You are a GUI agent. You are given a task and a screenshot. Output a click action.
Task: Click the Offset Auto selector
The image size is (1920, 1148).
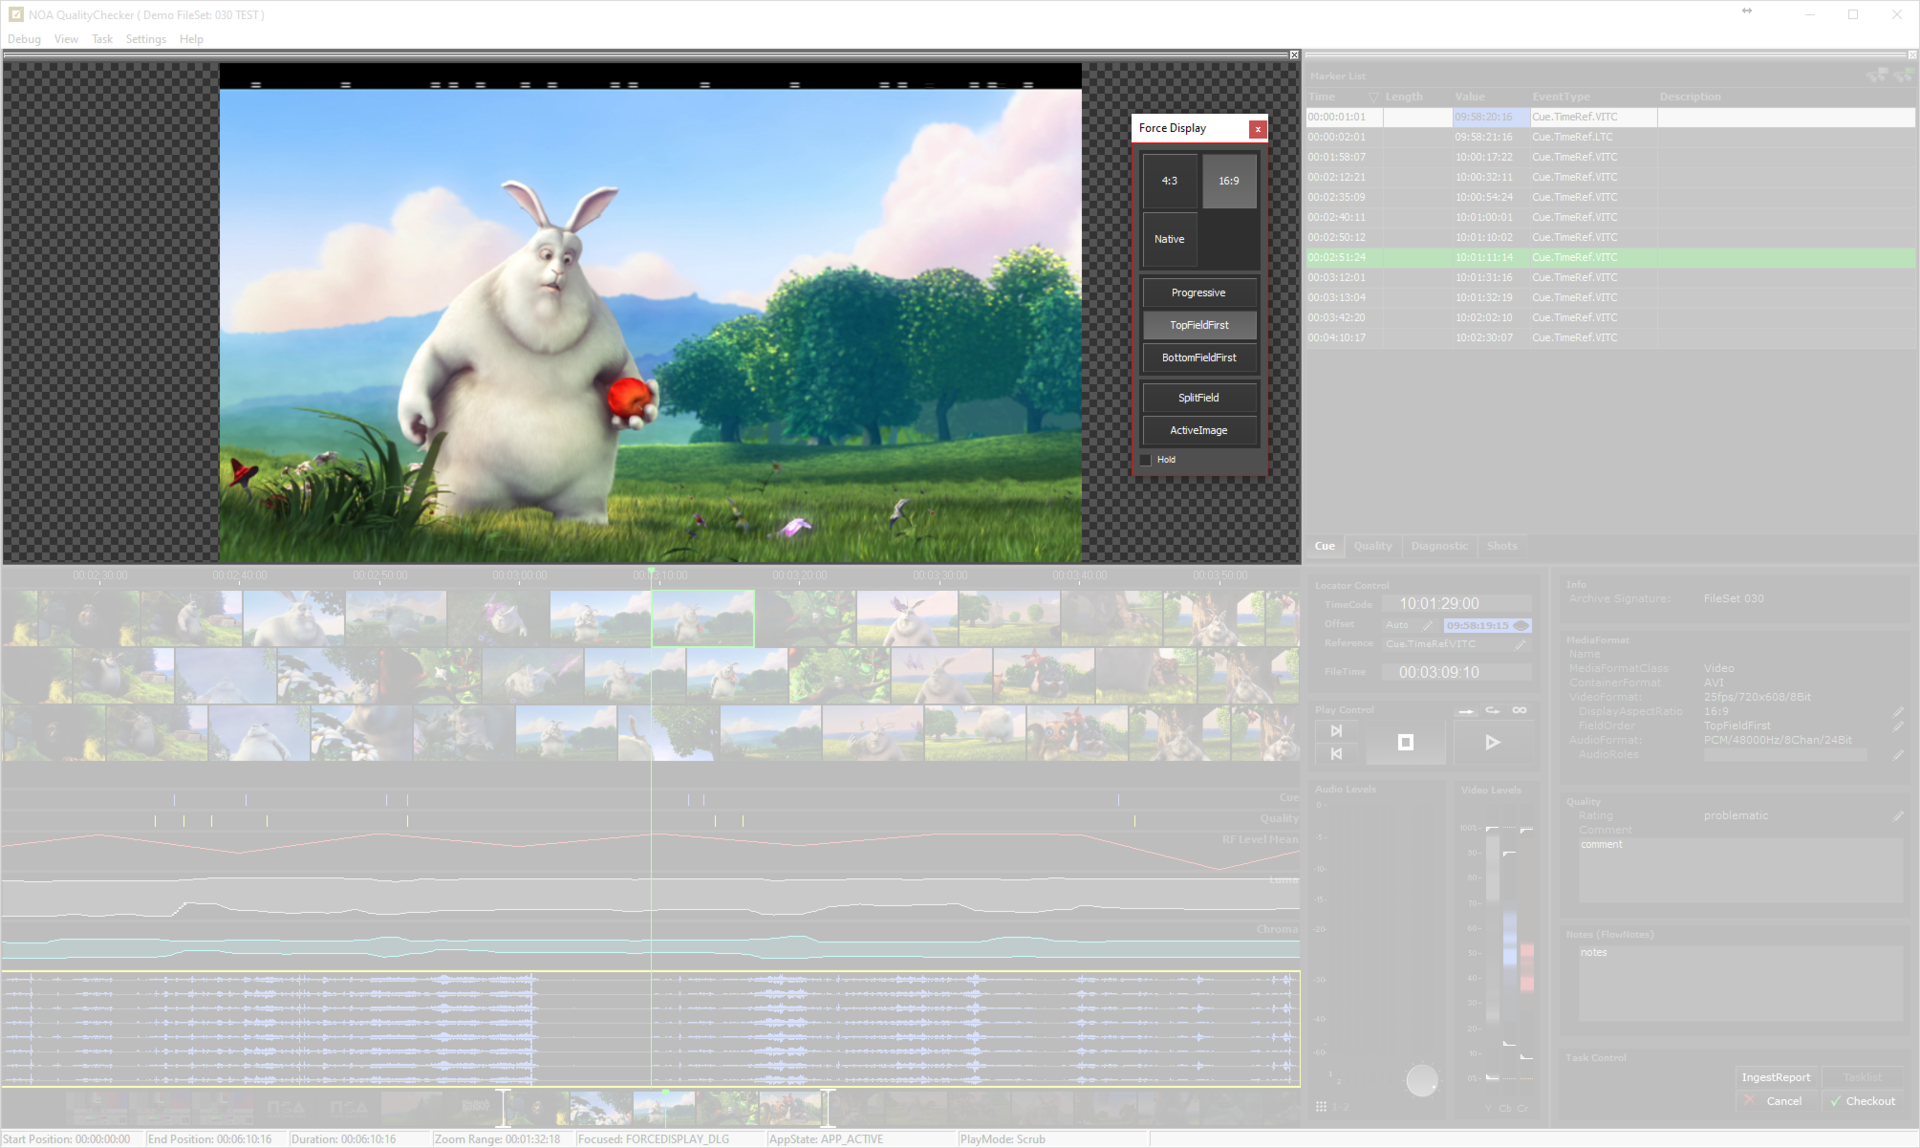click(1397, 625)
